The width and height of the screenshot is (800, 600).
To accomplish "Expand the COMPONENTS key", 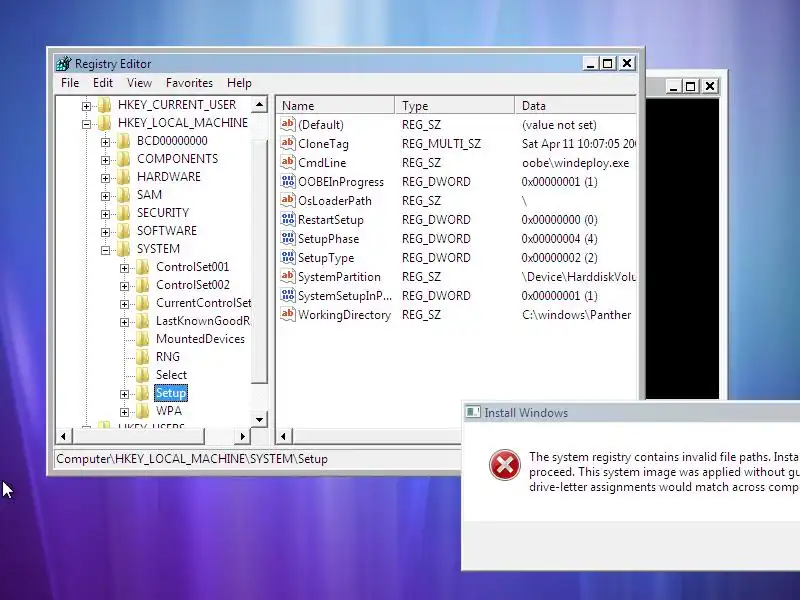I will click(x=105, y=160).
